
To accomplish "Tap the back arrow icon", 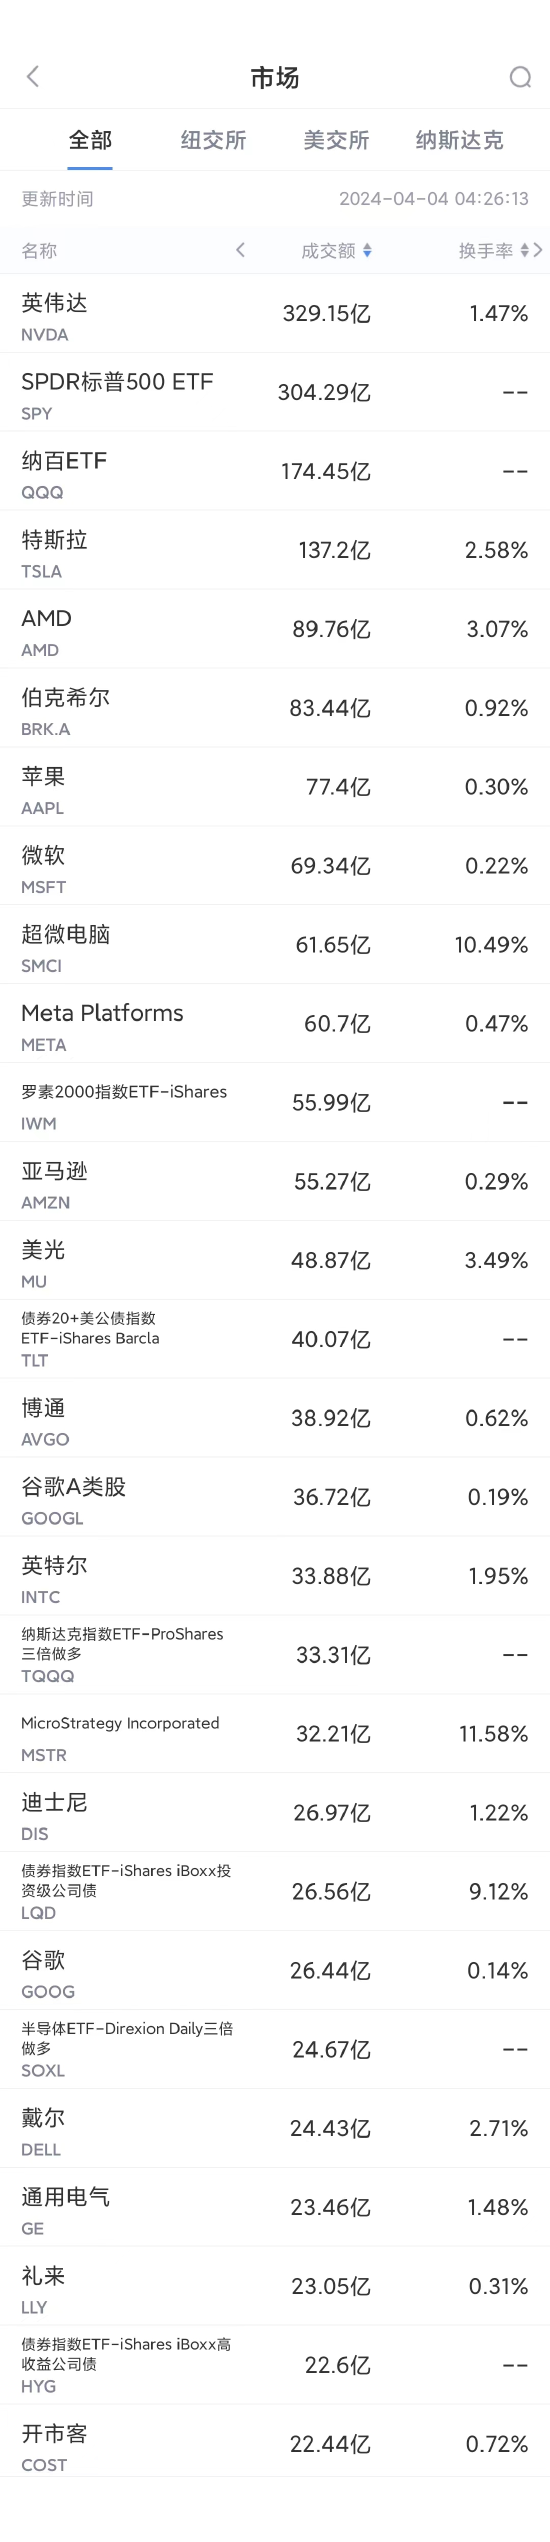I will (33, 77).
